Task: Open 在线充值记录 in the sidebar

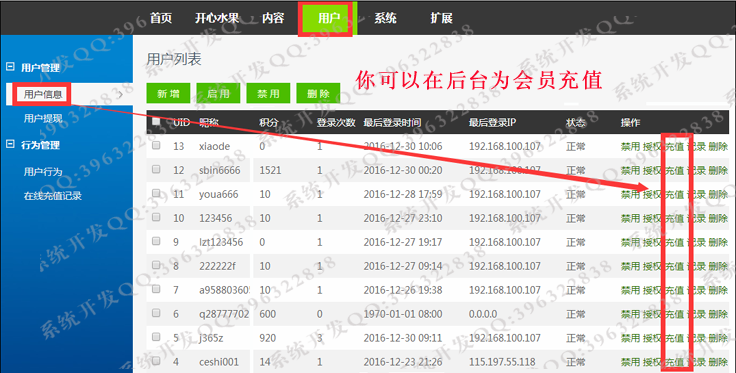Action: click(x=53, y=196)
